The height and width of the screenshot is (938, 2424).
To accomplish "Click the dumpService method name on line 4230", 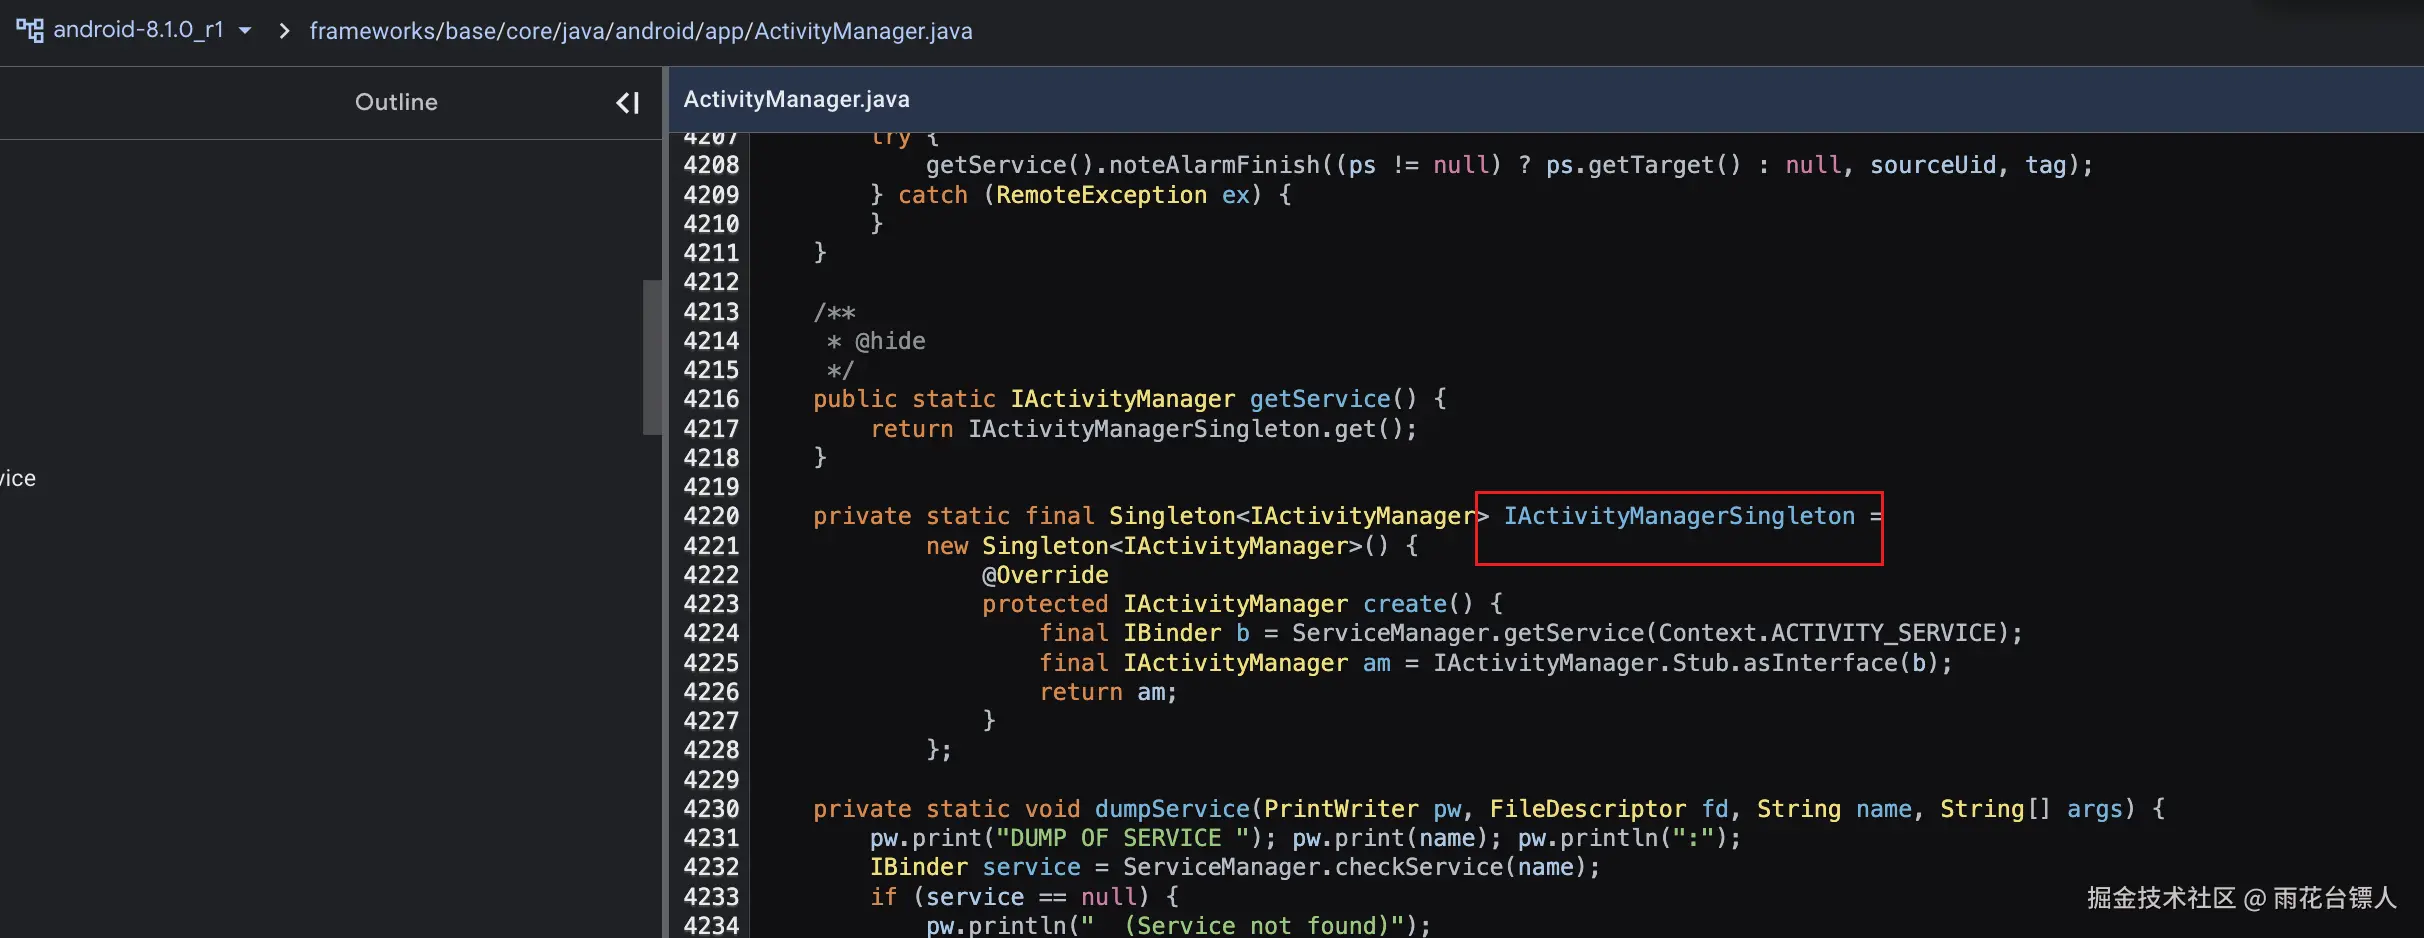I will pyautogui.click(x=1172, y=809).
